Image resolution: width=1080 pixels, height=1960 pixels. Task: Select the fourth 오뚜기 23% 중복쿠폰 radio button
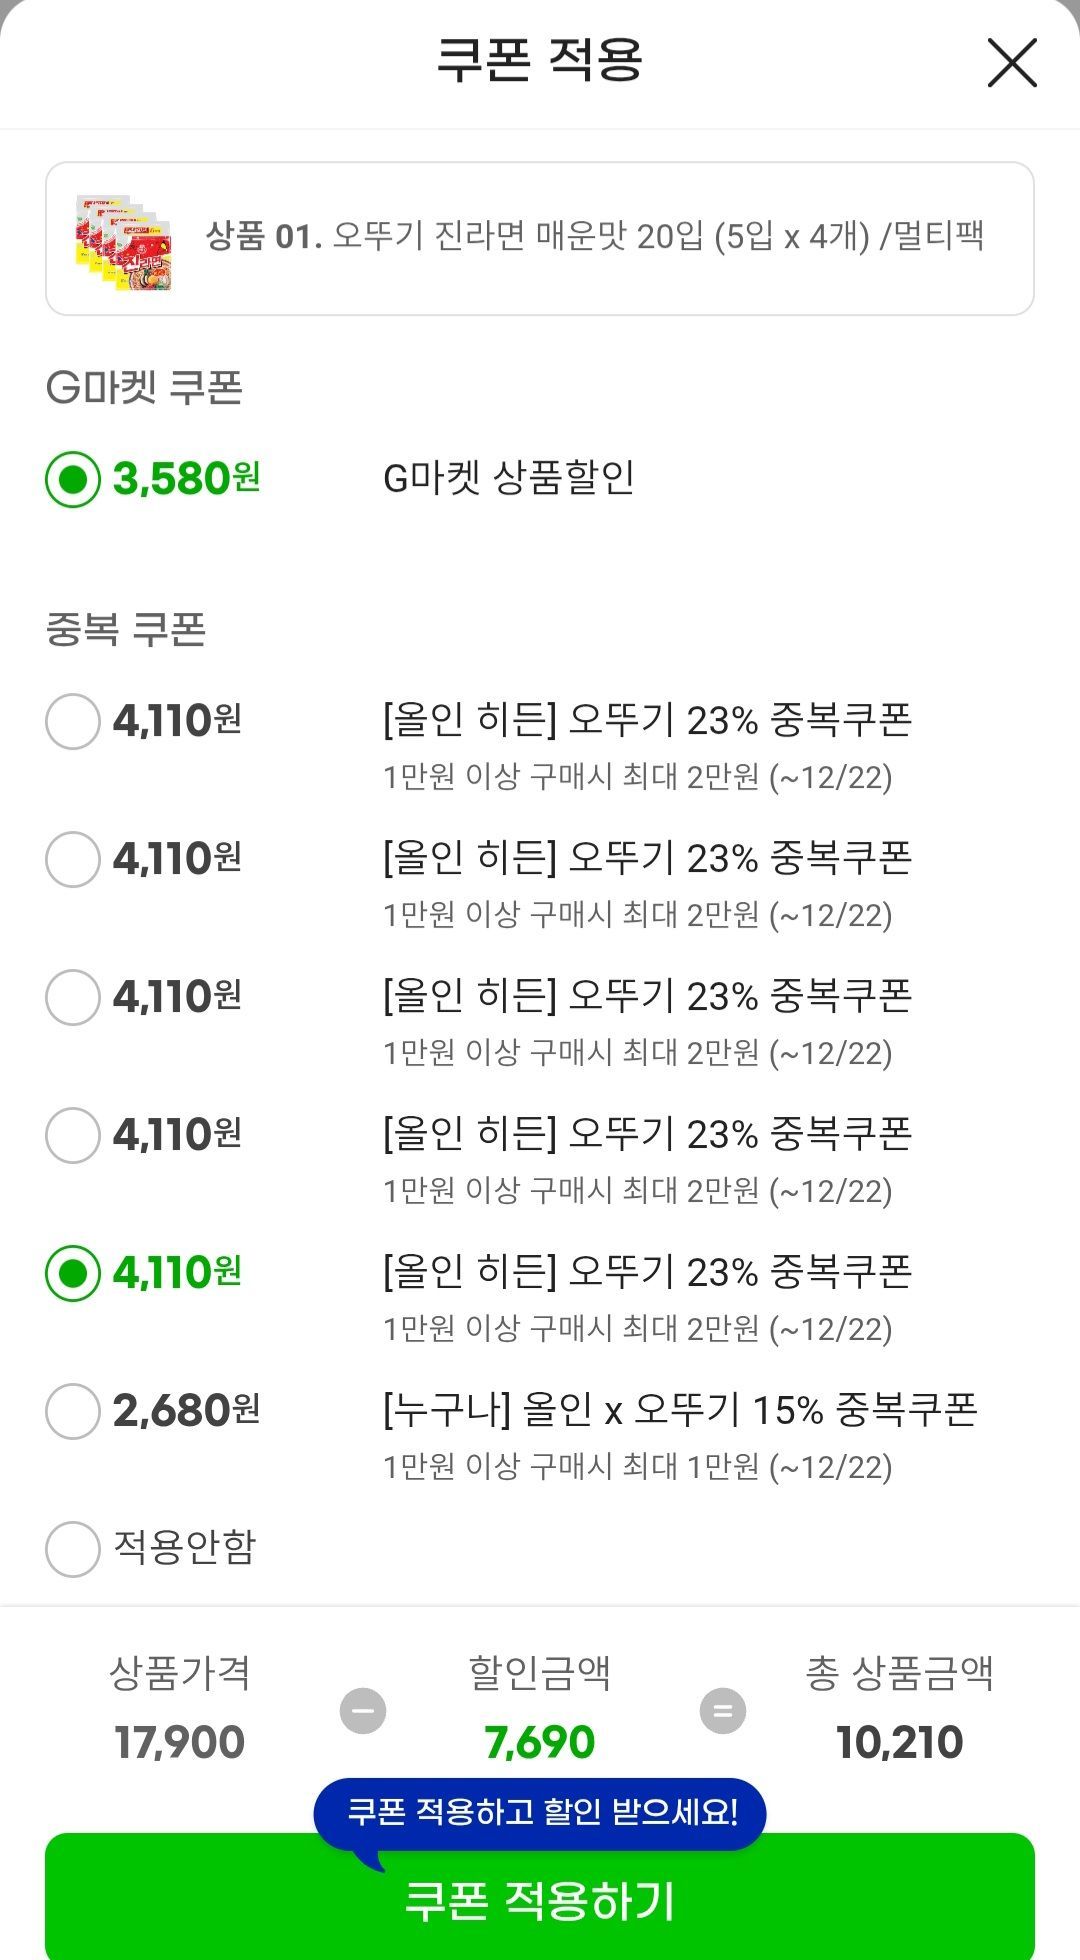point(73,1135)
